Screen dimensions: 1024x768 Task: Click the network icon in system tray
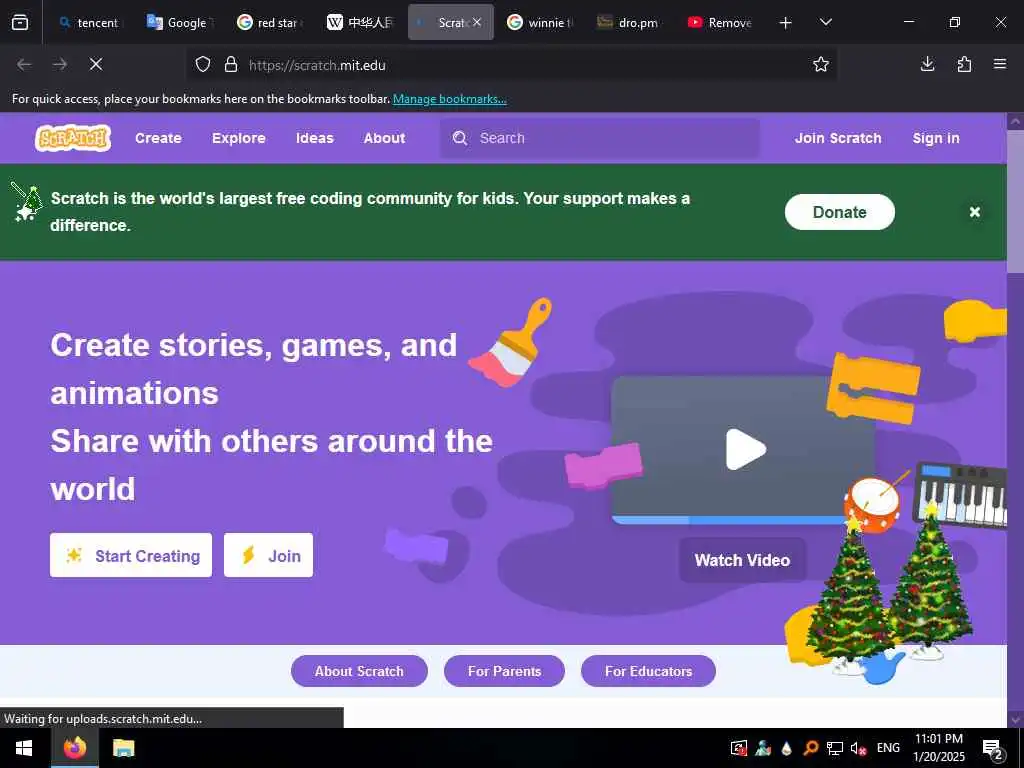(x=835, y=748)
